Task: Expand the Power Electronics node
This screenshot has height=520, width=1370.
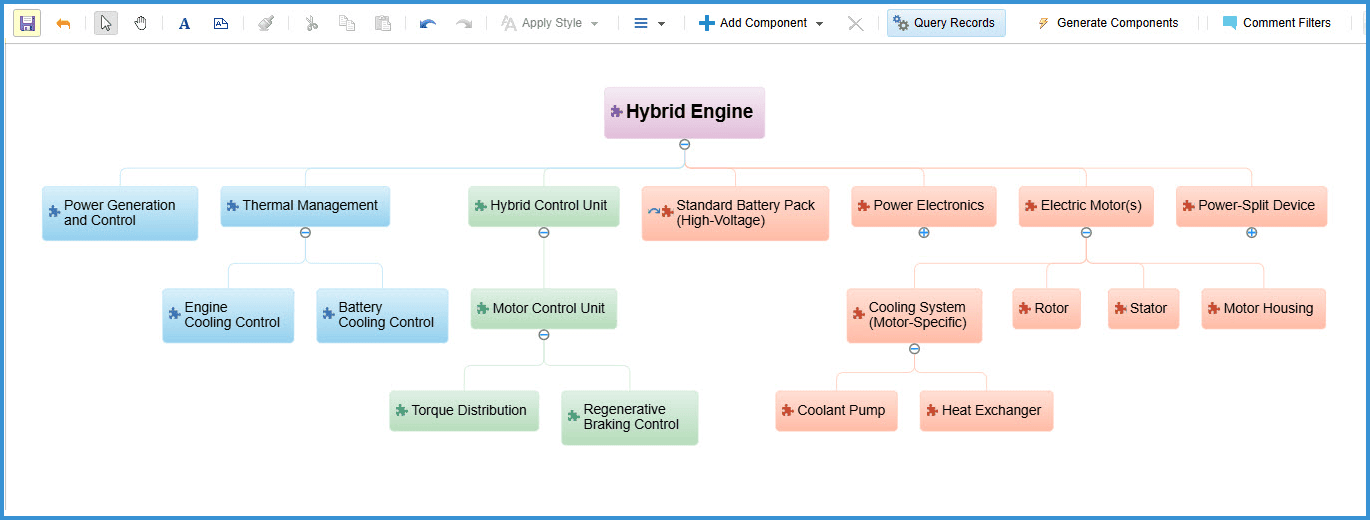Action: pyautogui.click(x=924, y=233)
